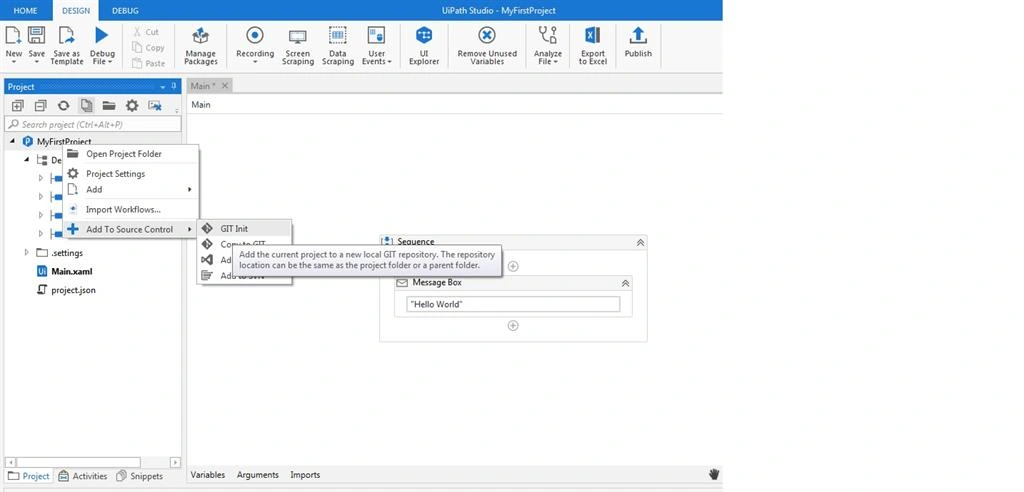Pin the Project panel with auto-hide pin
This screenshot has width=1024, height=492.
174,86
